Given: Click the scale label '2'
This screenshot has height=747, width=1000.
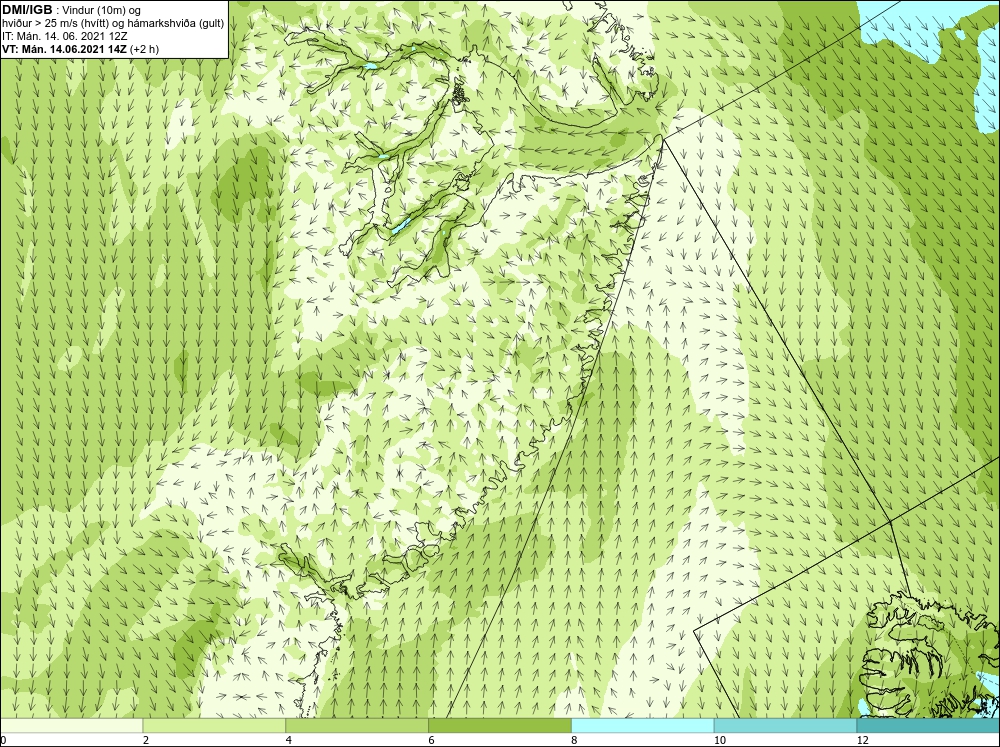Looking at the screenshot, I should pyautogui.click(x=146, y=740).
